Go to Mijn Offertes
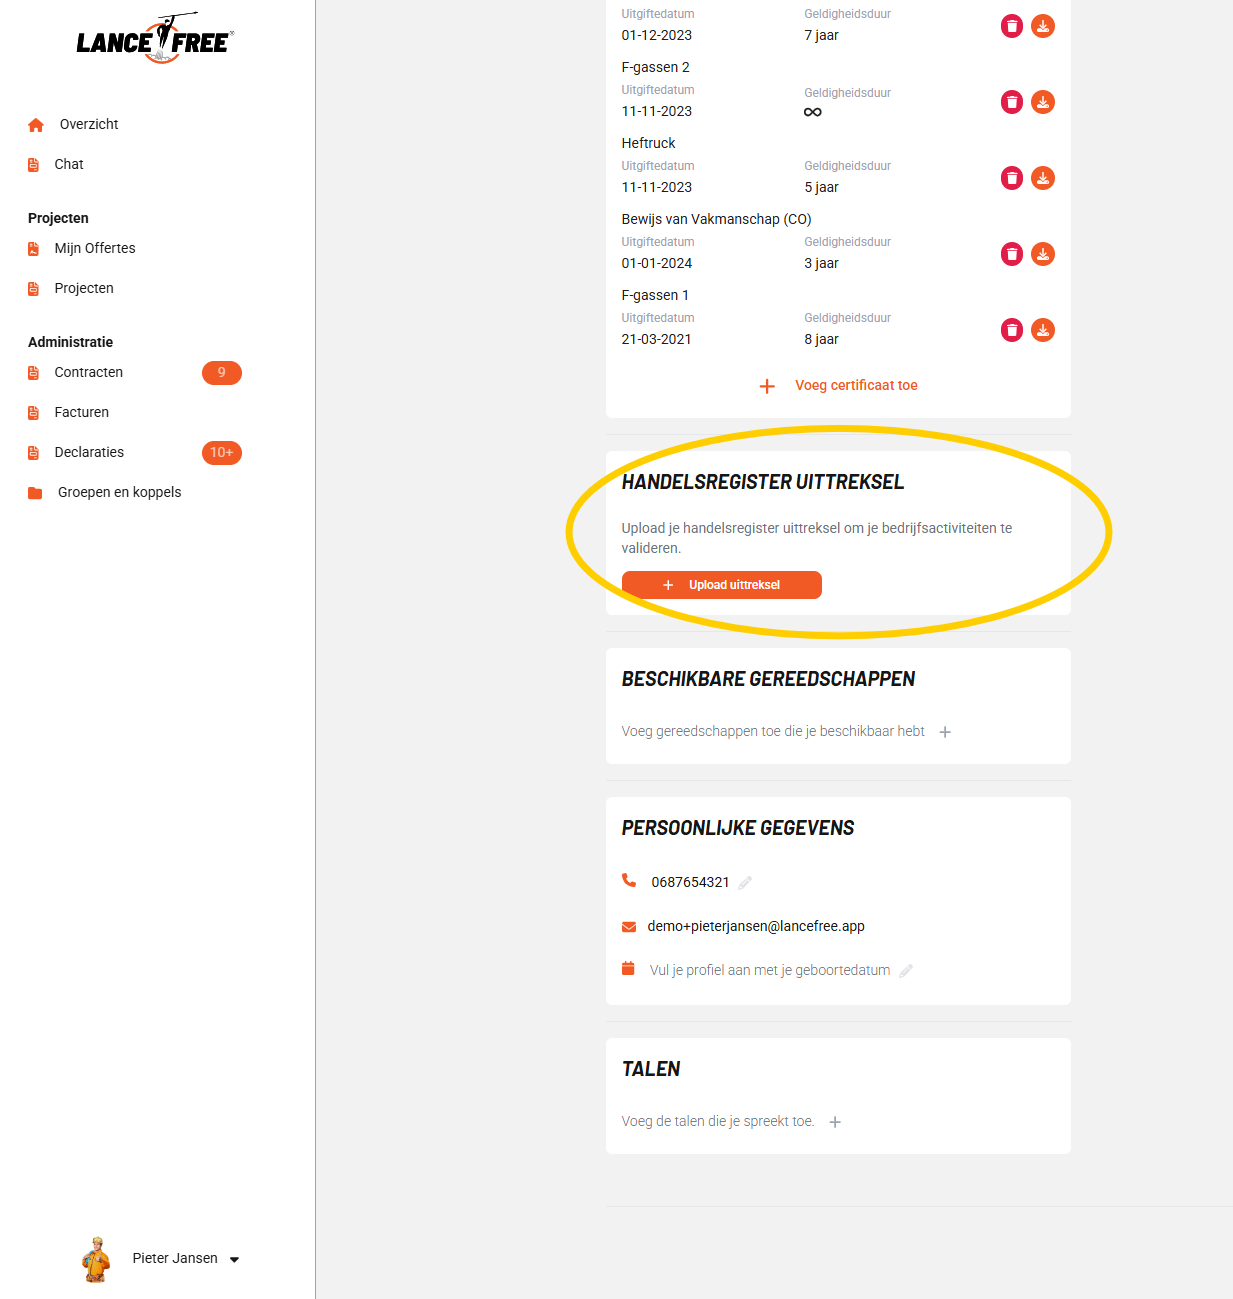 [x=94, y=248]
